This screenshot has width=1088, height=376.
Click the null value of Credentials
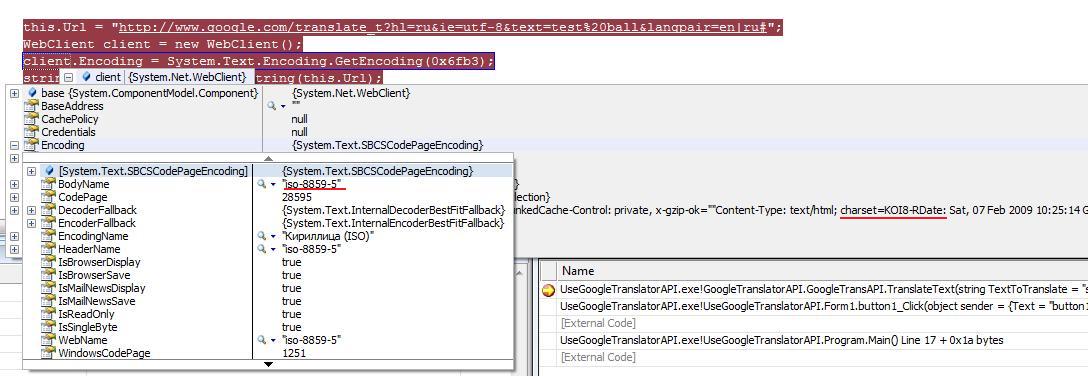(299, 132)
